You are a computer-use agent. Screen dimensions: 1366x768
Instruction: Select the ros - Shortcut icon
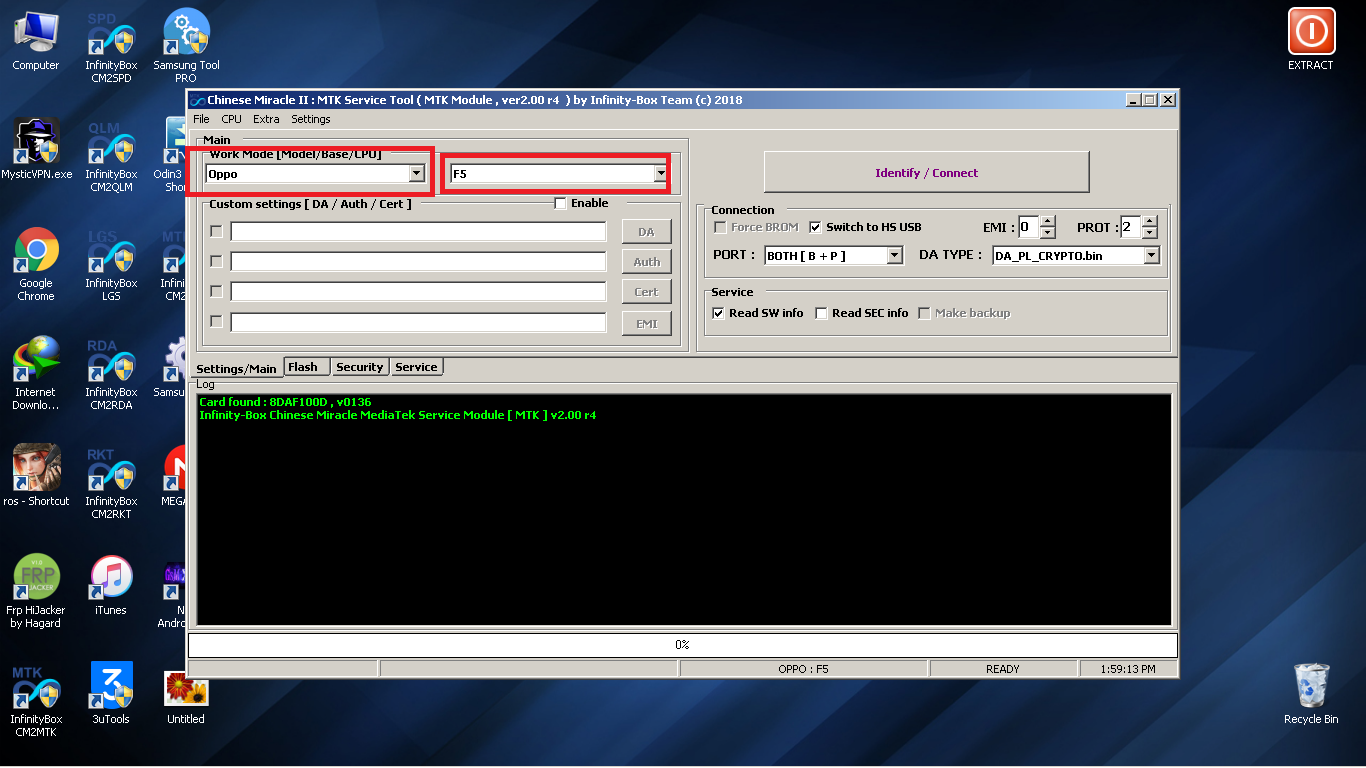tap(36, 476)
